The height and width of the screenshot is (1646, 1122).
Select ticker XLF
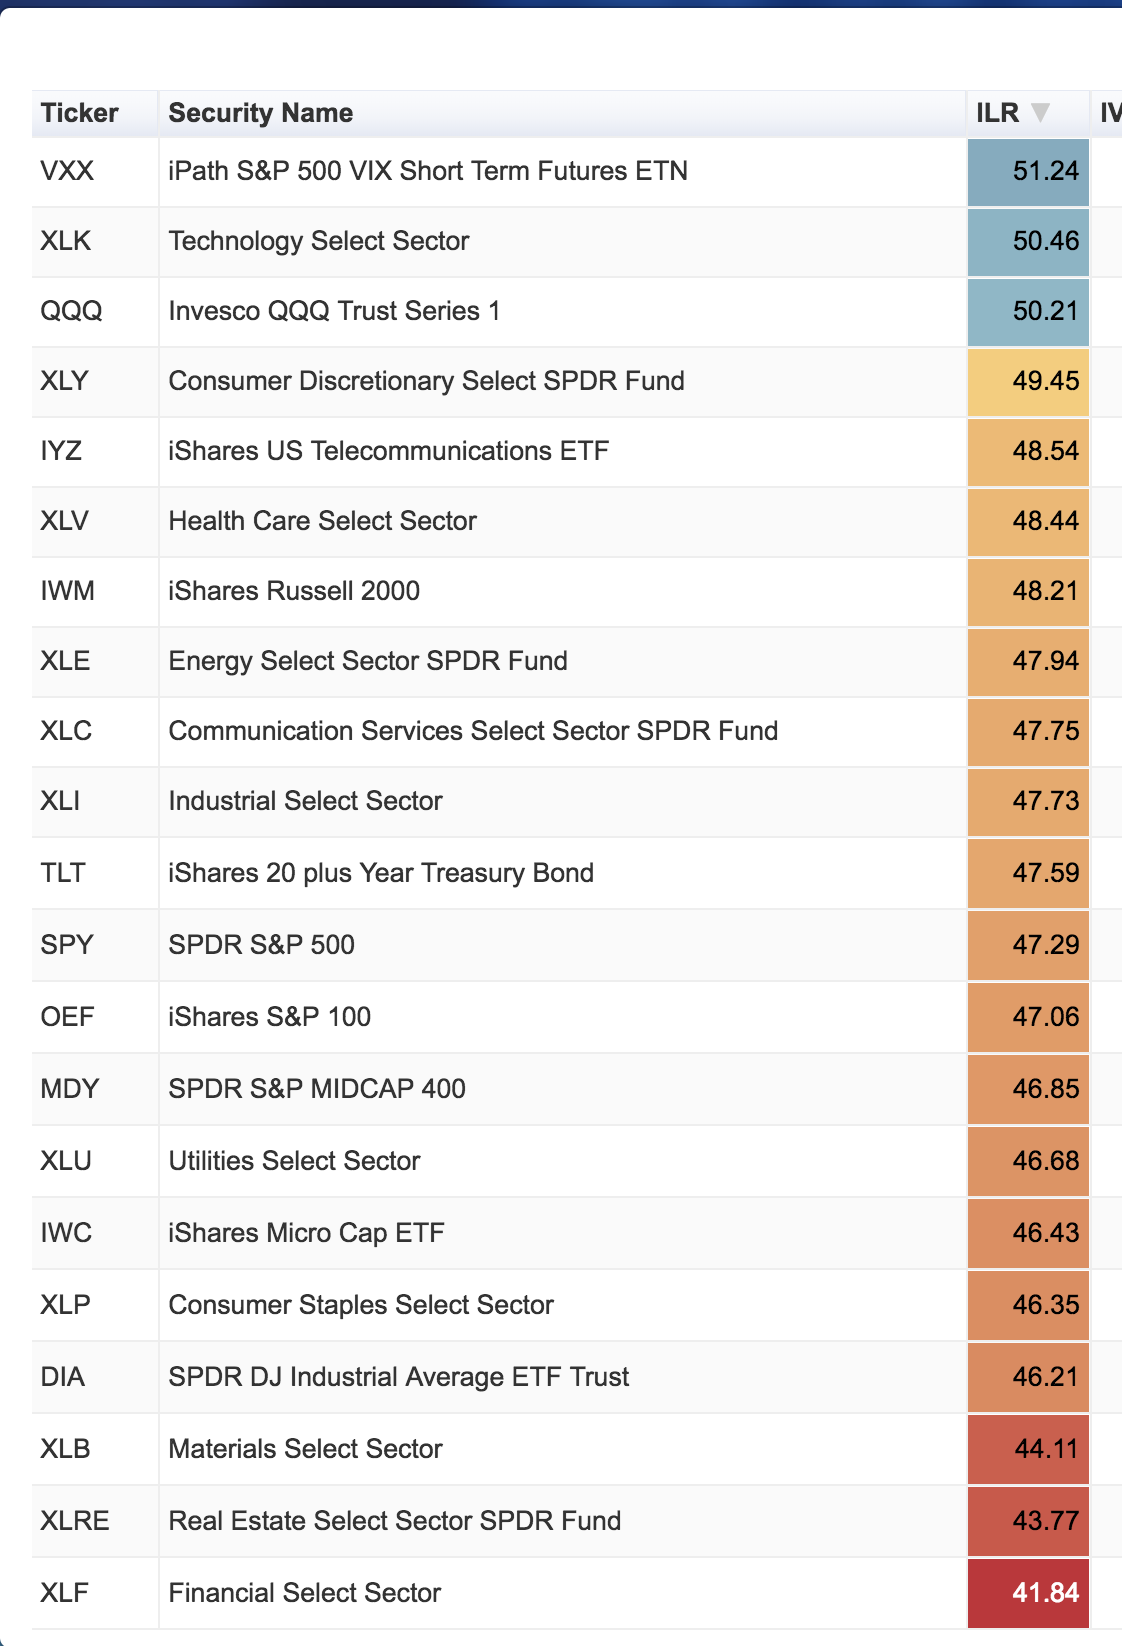(x=65, y=1593)
